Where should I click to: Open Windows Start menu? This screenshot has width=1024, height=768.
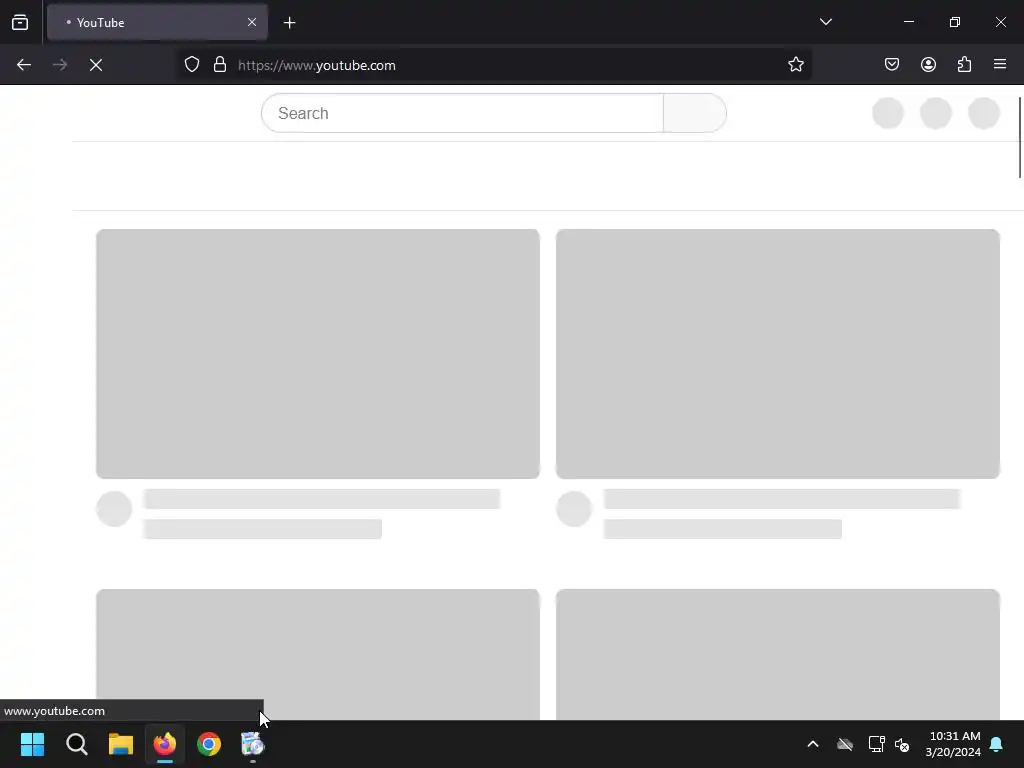click(x=33, y=744)
